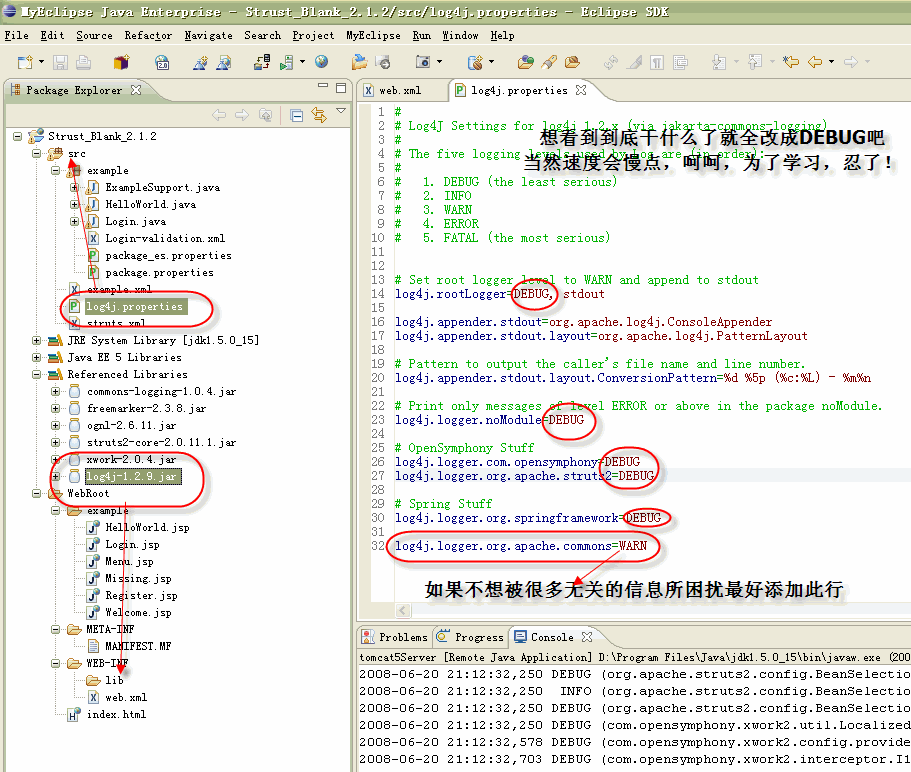This screenshot has height=772, width=911.
Task: Click the Package Explorer up-level icon
Action: tap(266, 116)
